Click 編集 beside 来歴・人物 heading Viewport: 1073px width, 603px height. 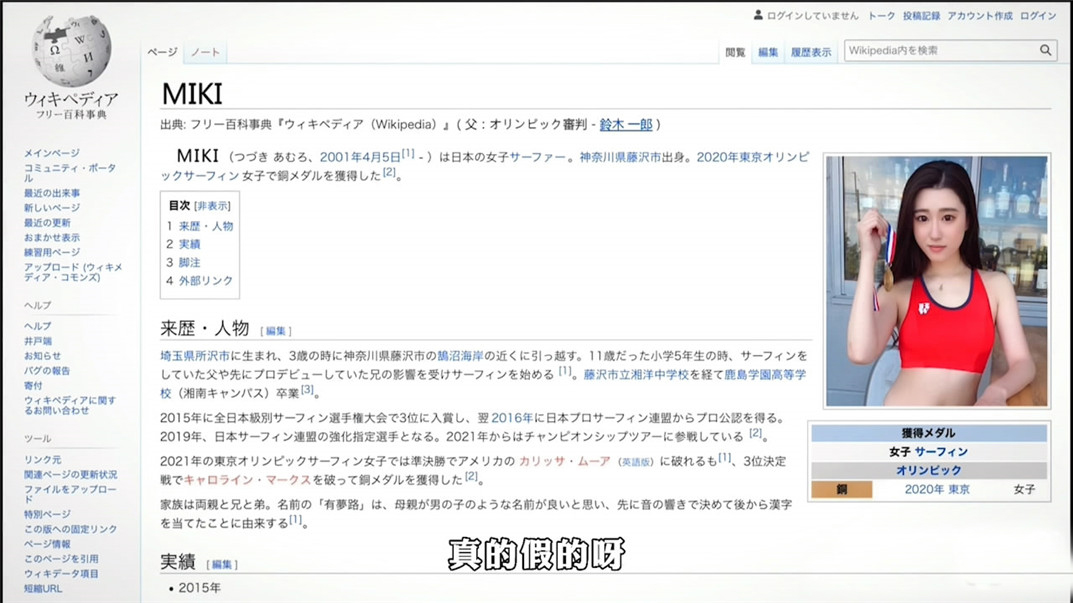pyautogui.click(x=275, y=331)
